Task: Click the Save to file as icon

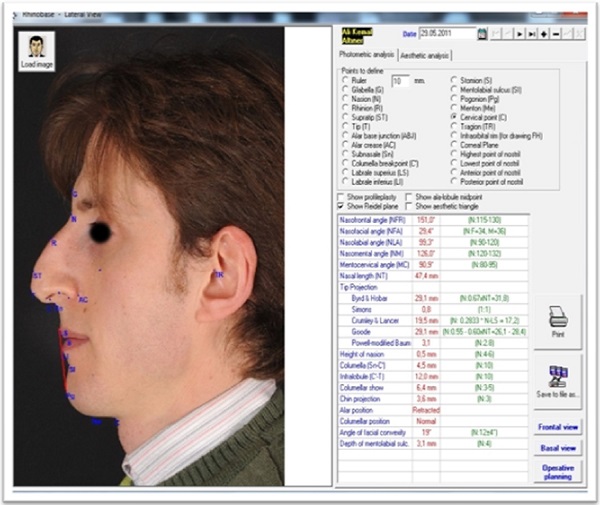Action: [558, 374]
